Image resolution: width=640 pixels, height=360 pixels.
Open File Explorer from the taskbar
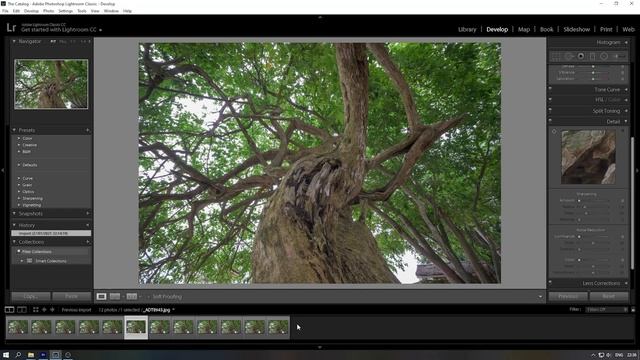click(x=31, y=355)
